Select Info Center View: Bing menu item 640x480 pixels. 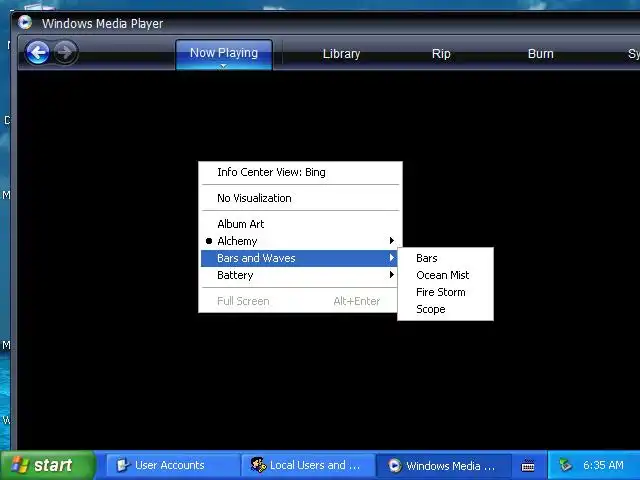pos(300,172)
